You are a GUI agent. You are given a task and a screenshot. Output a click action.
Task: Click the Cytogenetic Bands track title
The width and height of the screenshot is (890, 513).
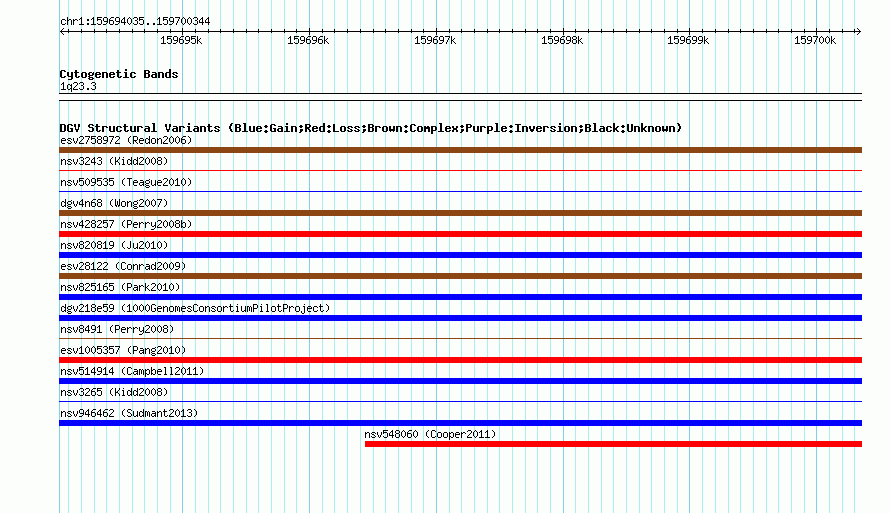coord(119,74)
